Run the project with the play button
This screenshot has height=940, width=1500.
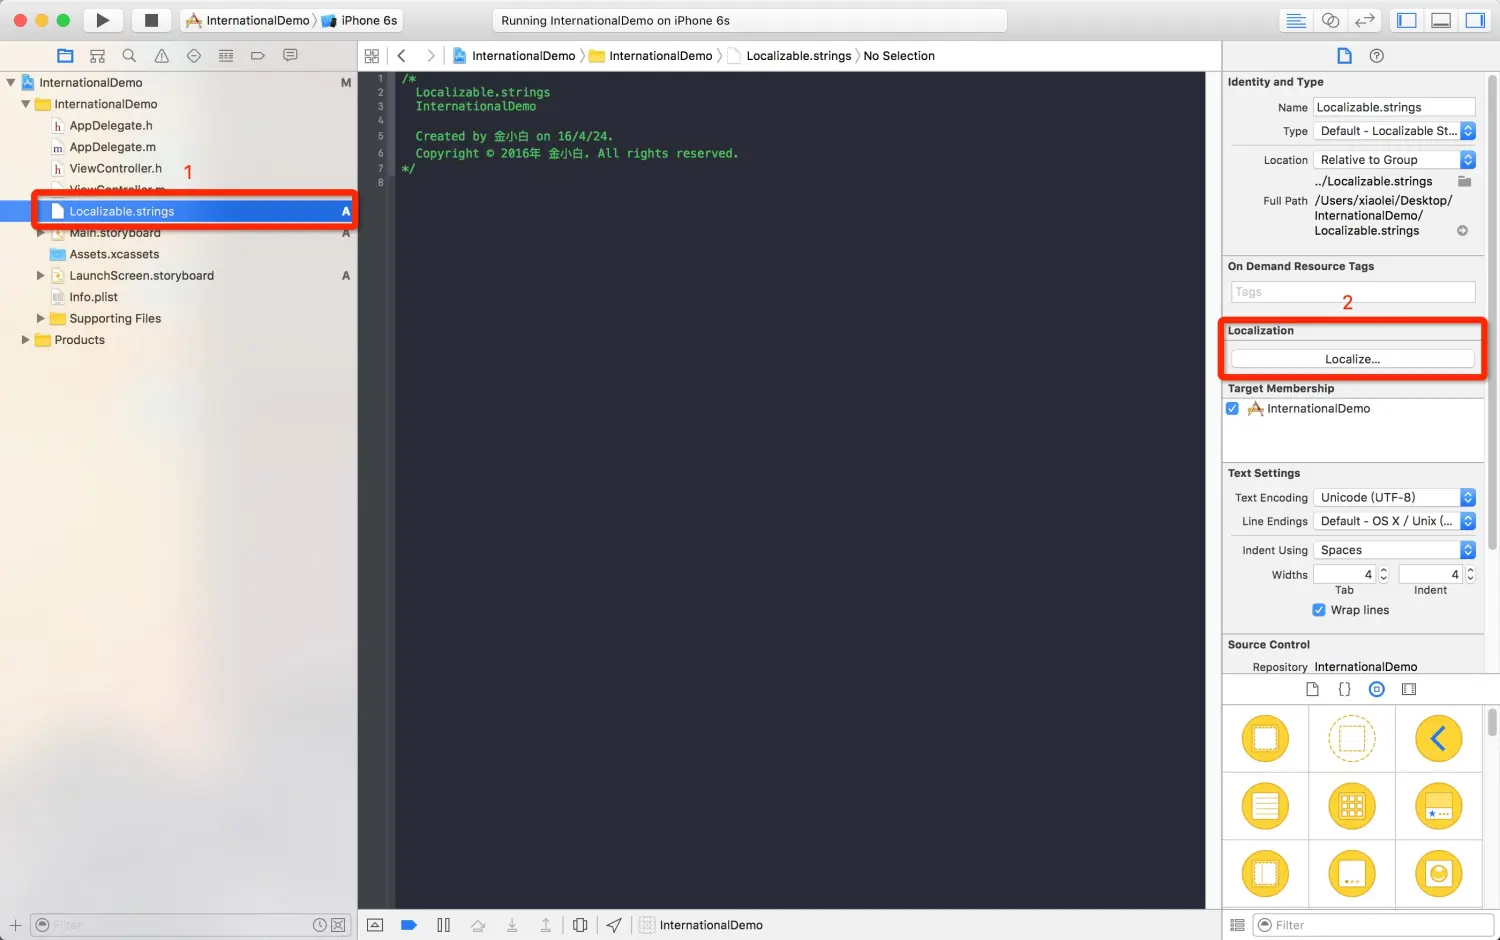(102, 20)
